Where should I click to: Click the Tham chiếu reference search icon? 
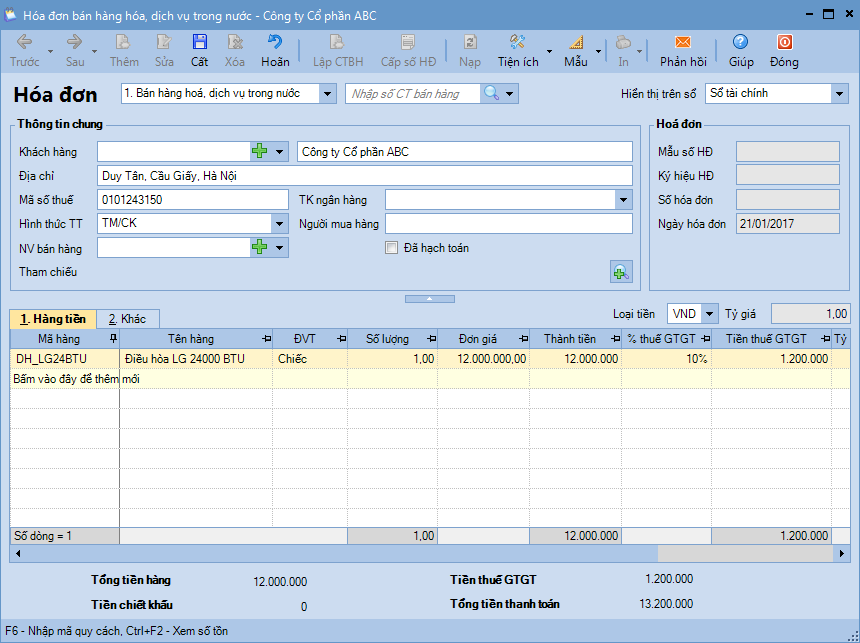tap(621, 272)
